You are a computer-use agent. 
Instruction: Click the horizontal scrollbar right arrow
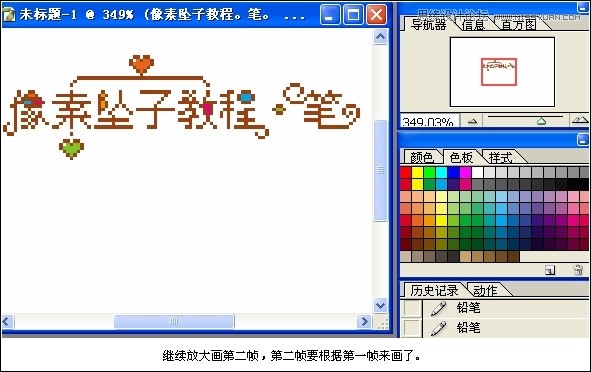point(364,321)
